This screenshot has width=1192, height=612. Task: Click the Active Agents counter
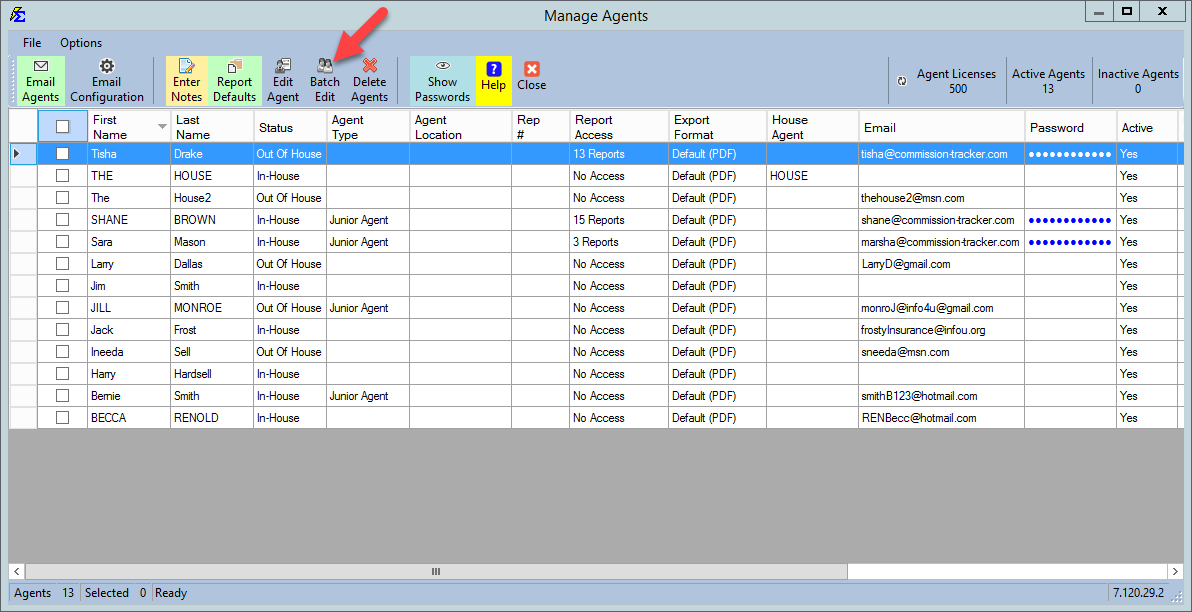(x=1048, y=80)
